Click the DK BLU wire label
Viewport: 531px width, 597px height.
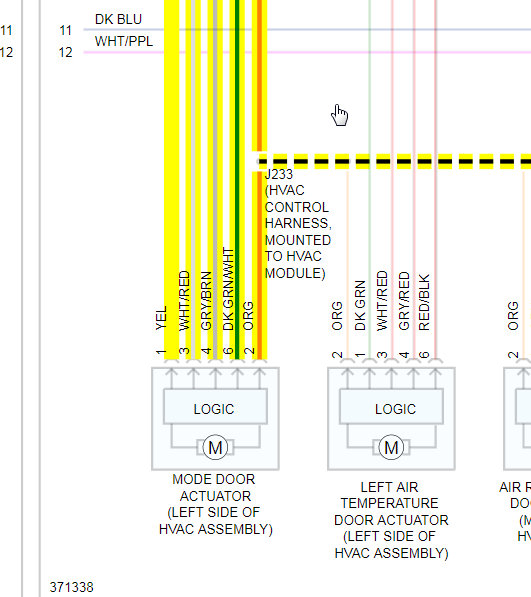point(118,19)
